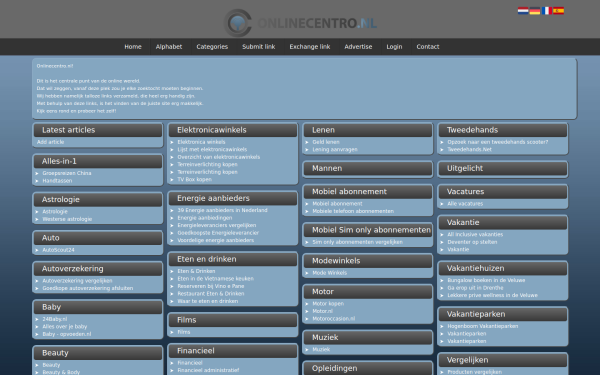Open the Mode Winkels link

pyautogui.click(x=329, y=273)
